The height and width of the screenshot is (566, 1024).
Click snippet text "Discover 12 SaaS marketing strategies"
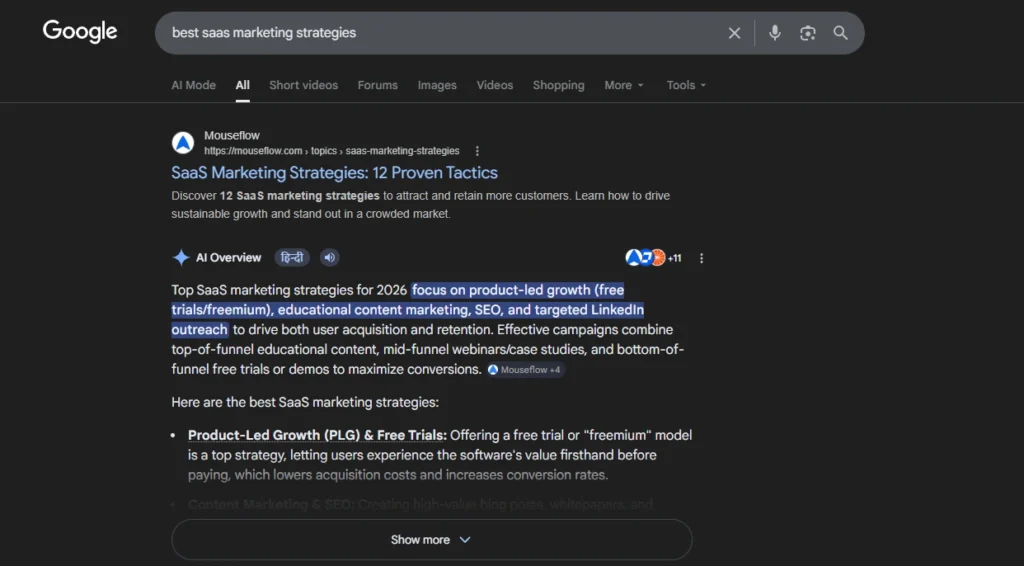point(275,196)
